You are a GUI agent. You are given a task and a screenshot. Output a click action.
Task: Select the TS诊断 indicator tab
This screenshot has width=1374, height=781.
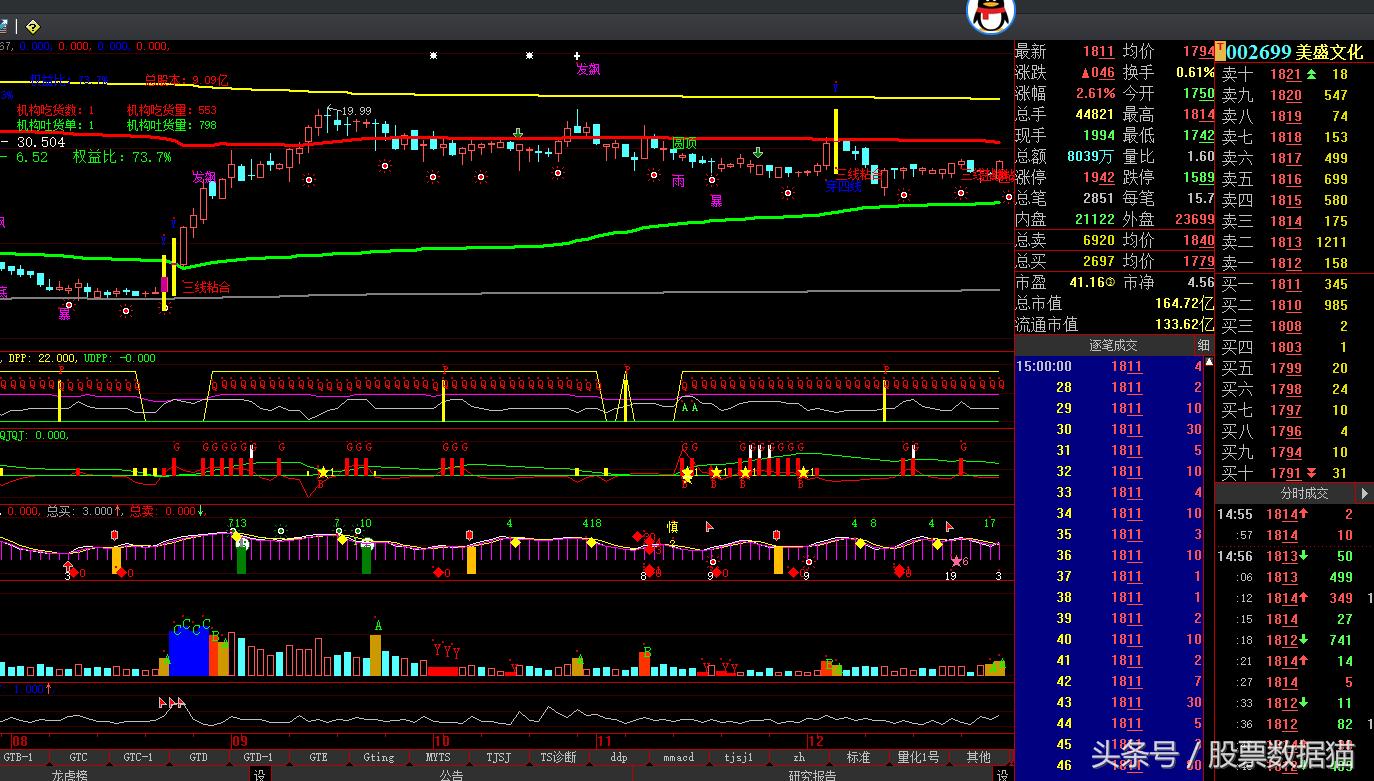558,757
